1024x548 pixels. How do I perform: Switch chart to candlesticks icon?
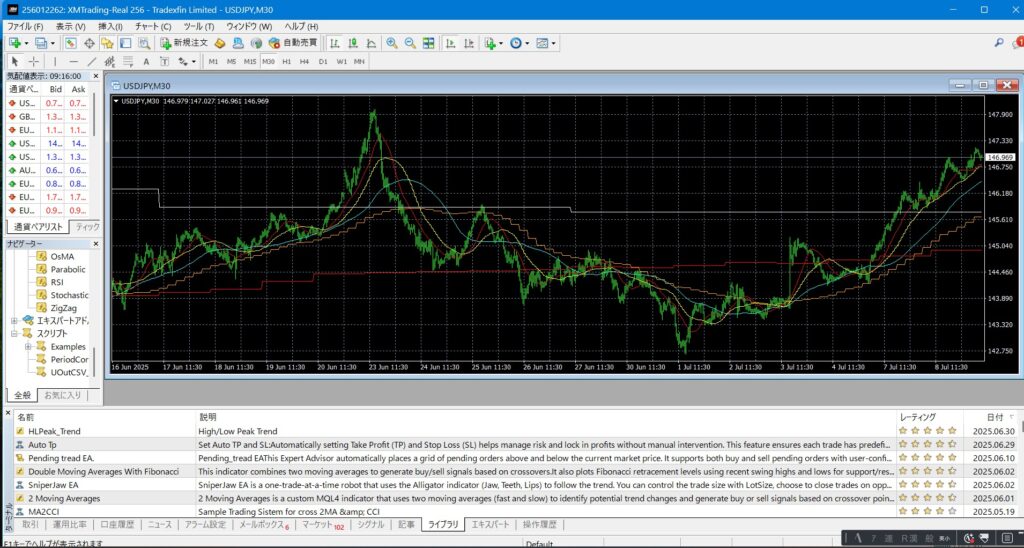353,43
